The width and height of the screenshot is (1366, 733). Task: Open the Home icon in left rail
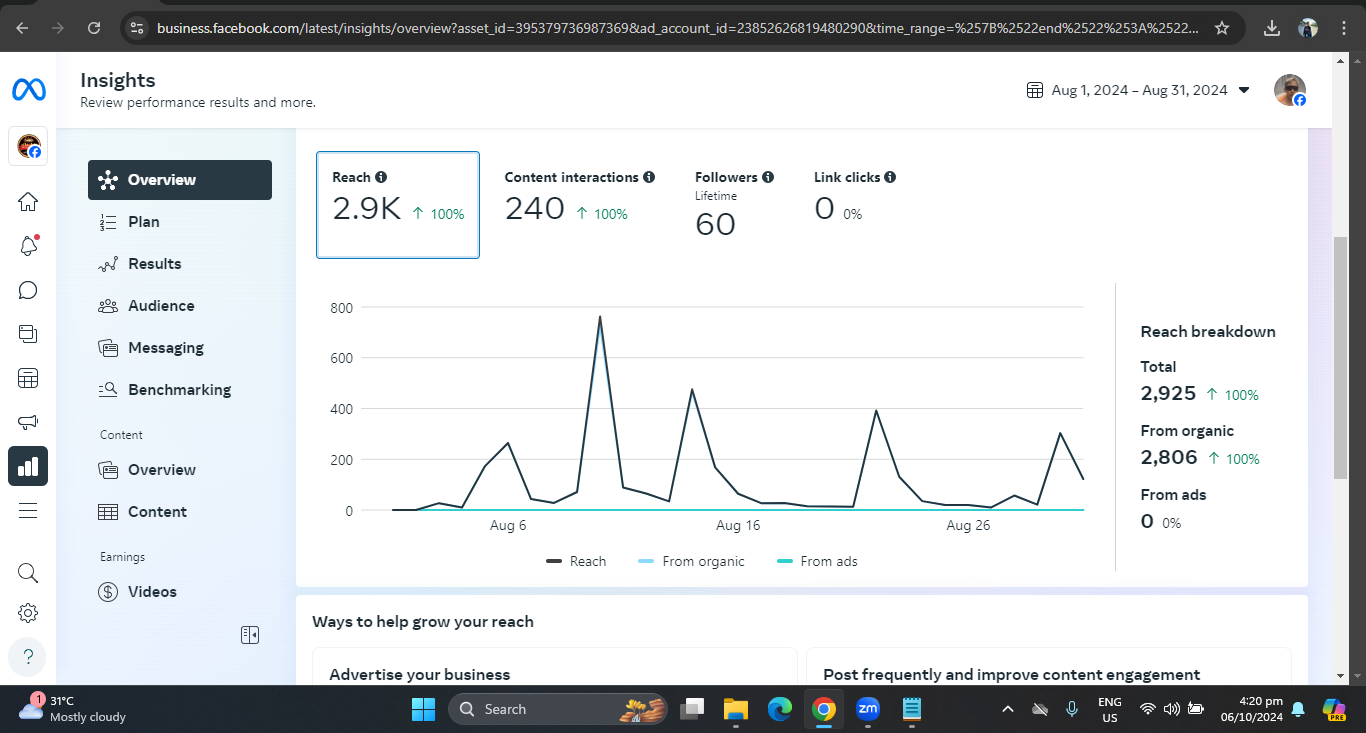point(28,202)
